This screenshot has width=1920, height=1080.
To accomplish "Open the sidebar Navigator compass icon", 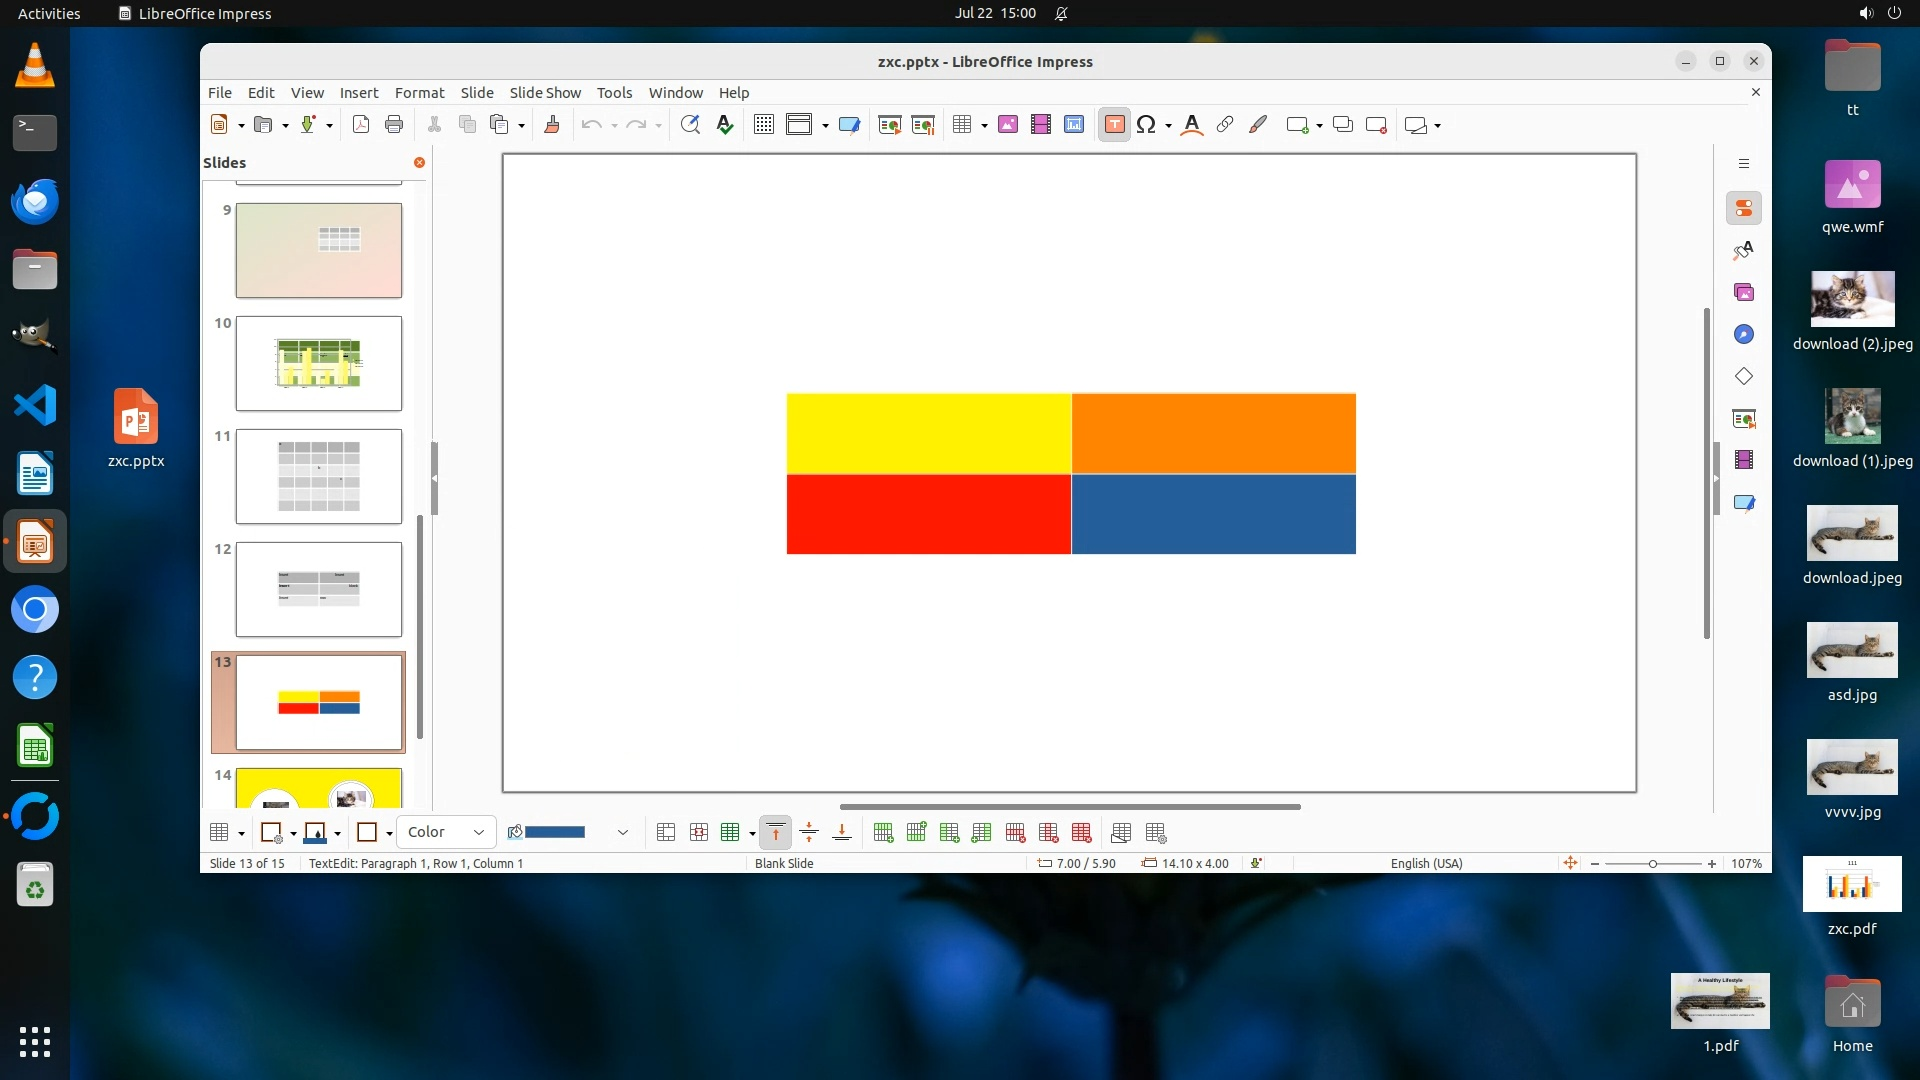I will coord(1744,335).
